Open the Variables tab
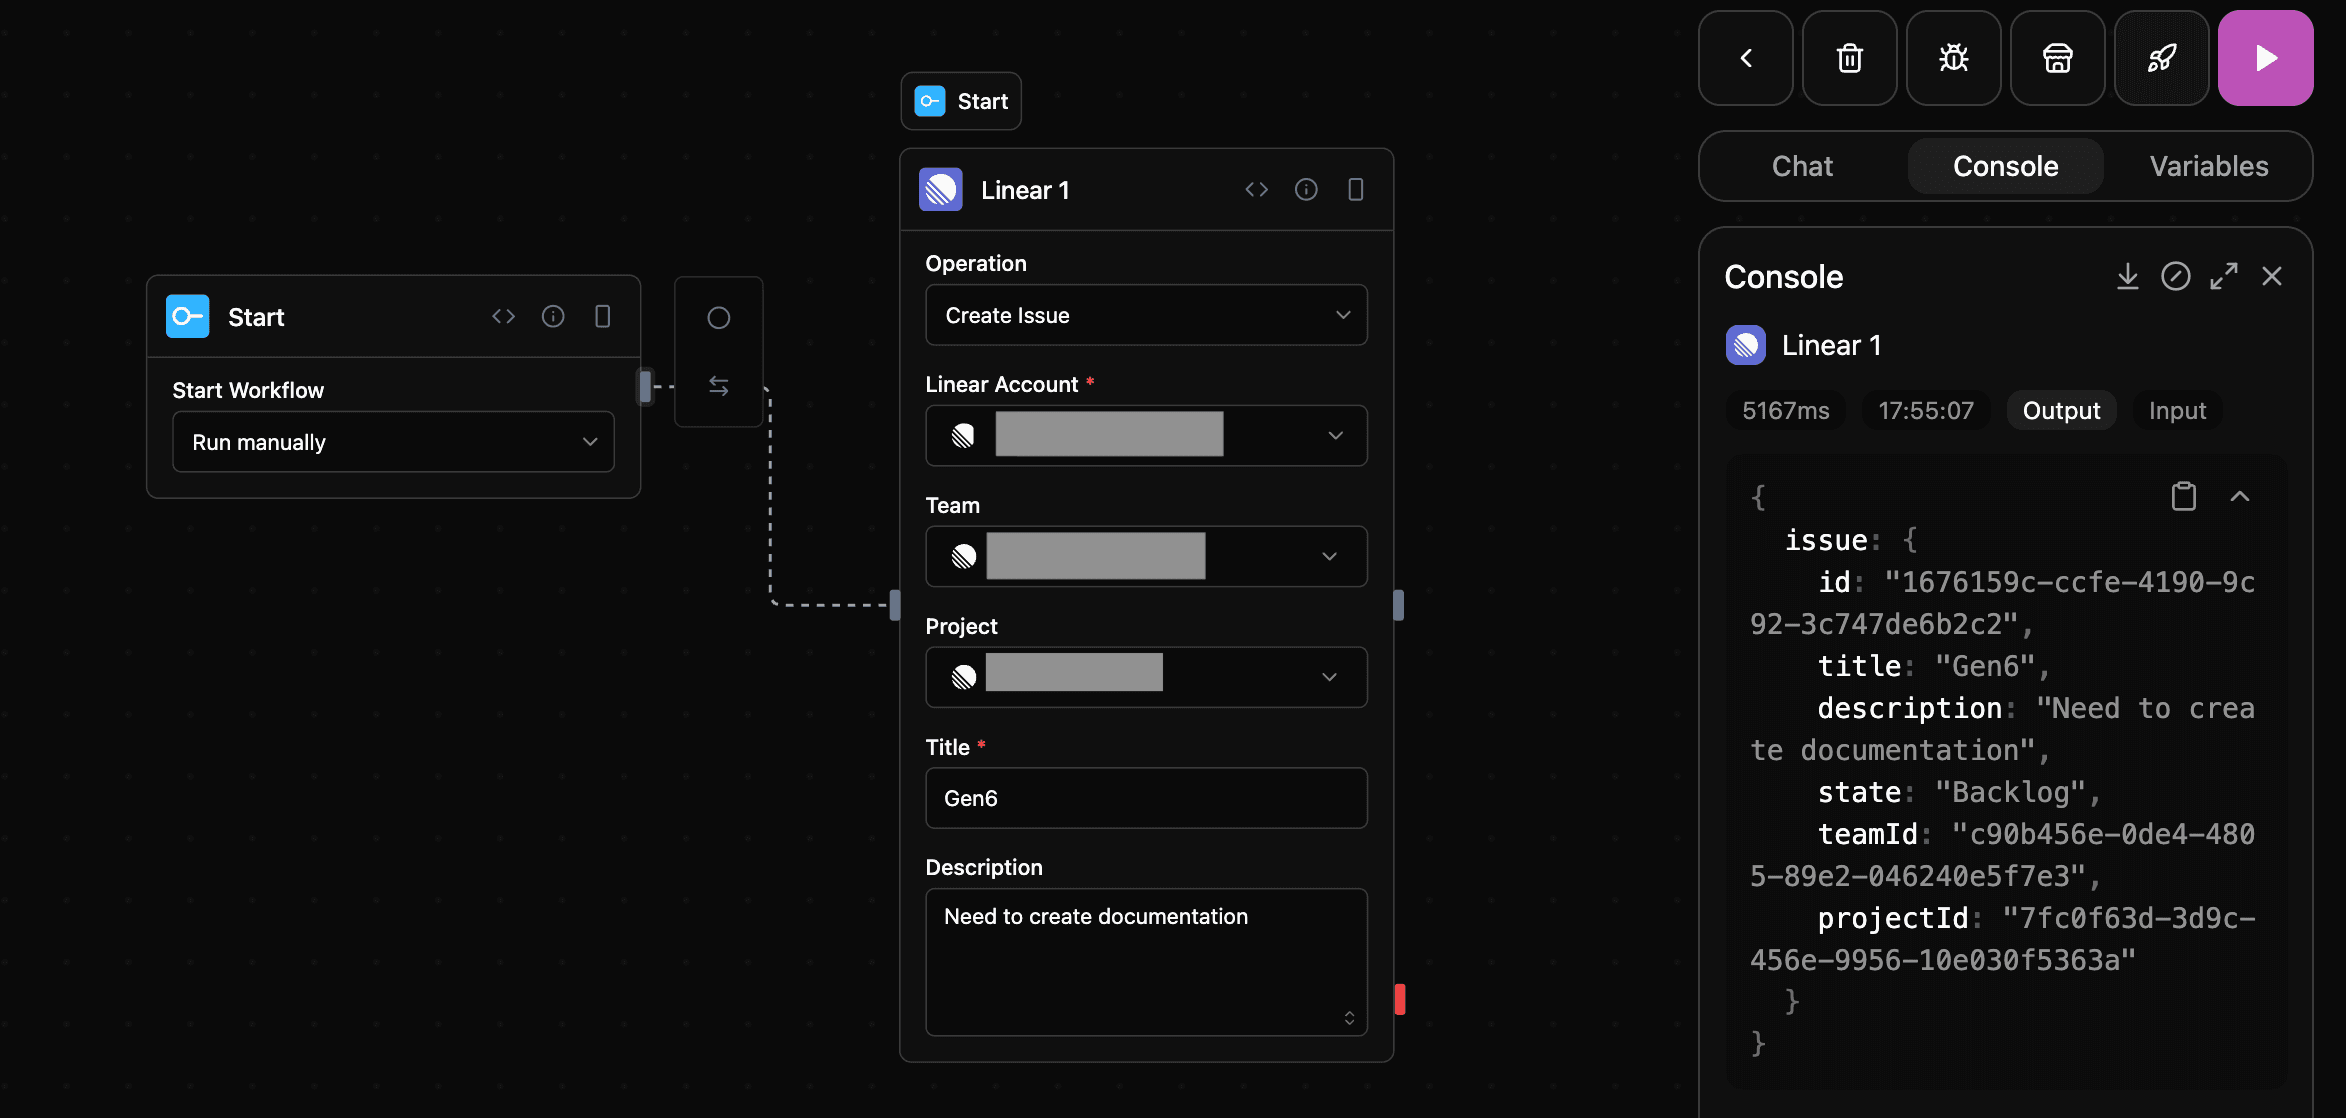Viewport: 2346px width, 1118px height. pos(2209,166)
